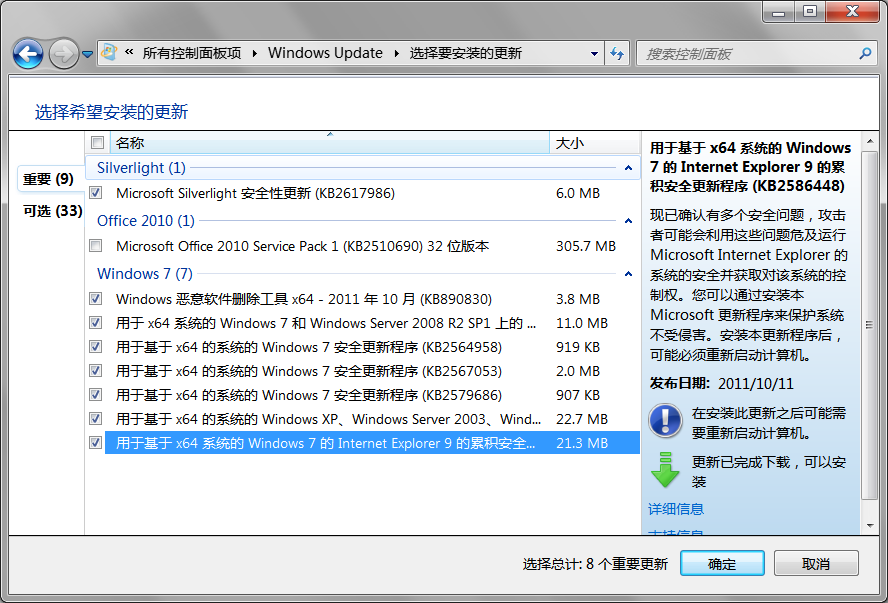Uncheck the Windows Server 2008 R2 SP1 update
The image size is (888, 603).
pos(96,323)
